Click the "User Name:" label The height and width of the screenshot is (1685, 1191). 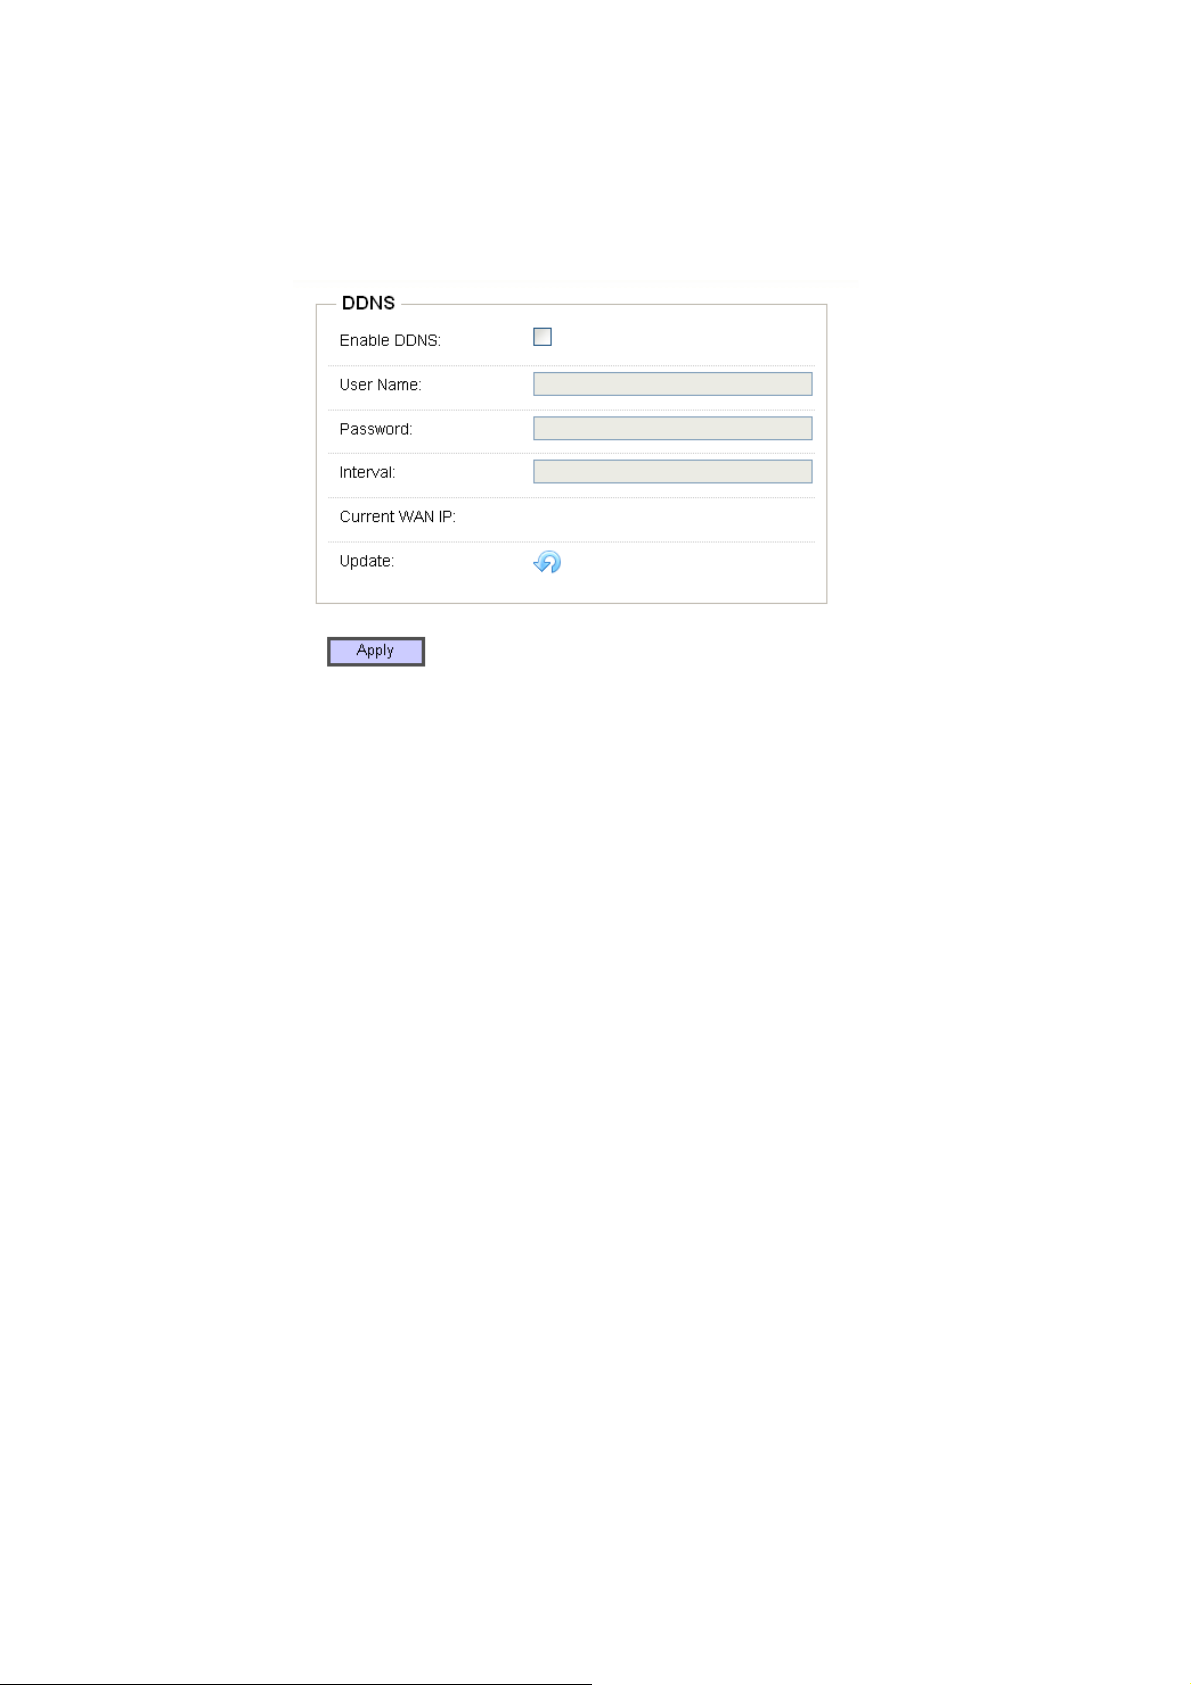click(380, 385)
